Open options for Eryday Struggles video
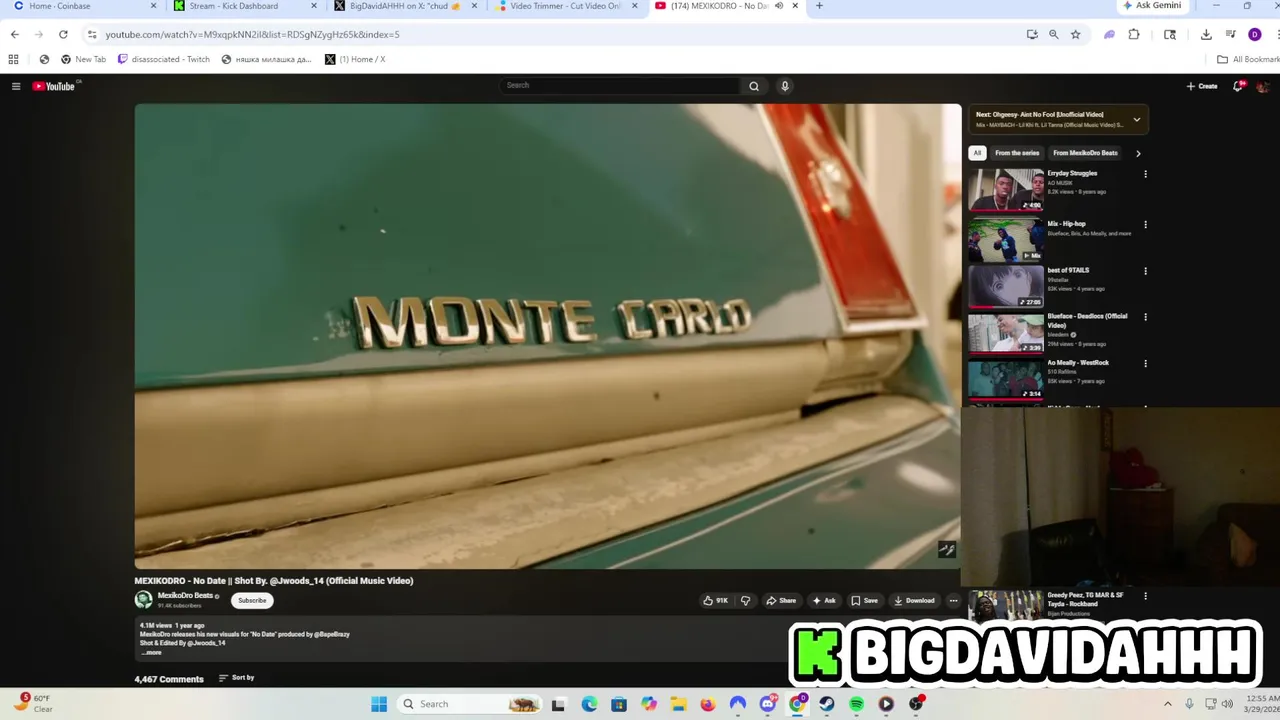Image resolution: width=1280 pixels, height=720 pixels. point(1145,174)
